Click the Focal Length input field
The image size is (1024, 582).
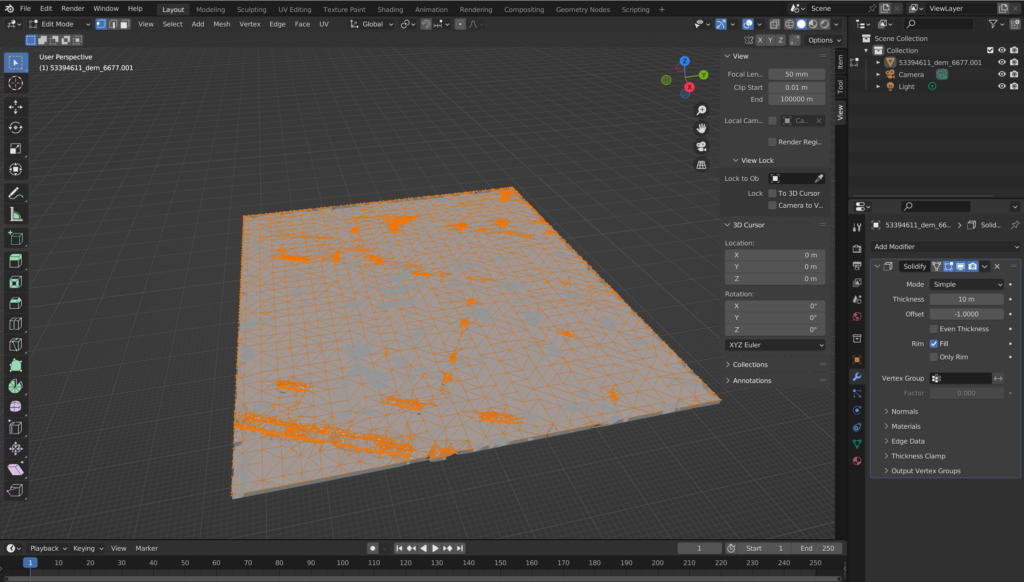point(796,74)
